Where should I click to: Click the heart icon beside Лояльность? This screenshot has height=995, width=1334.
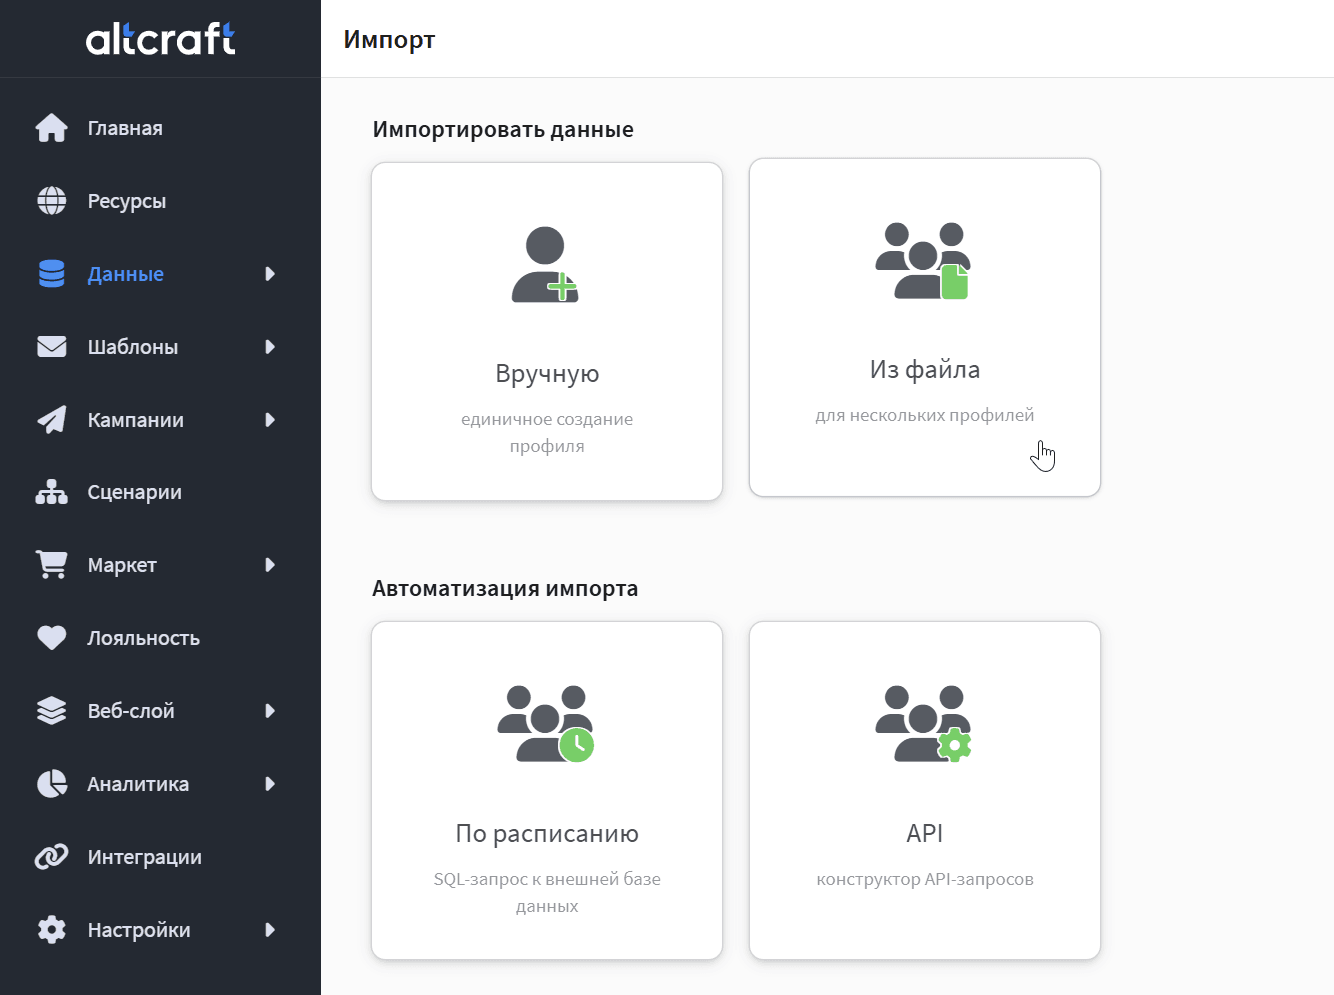(52, 638)
